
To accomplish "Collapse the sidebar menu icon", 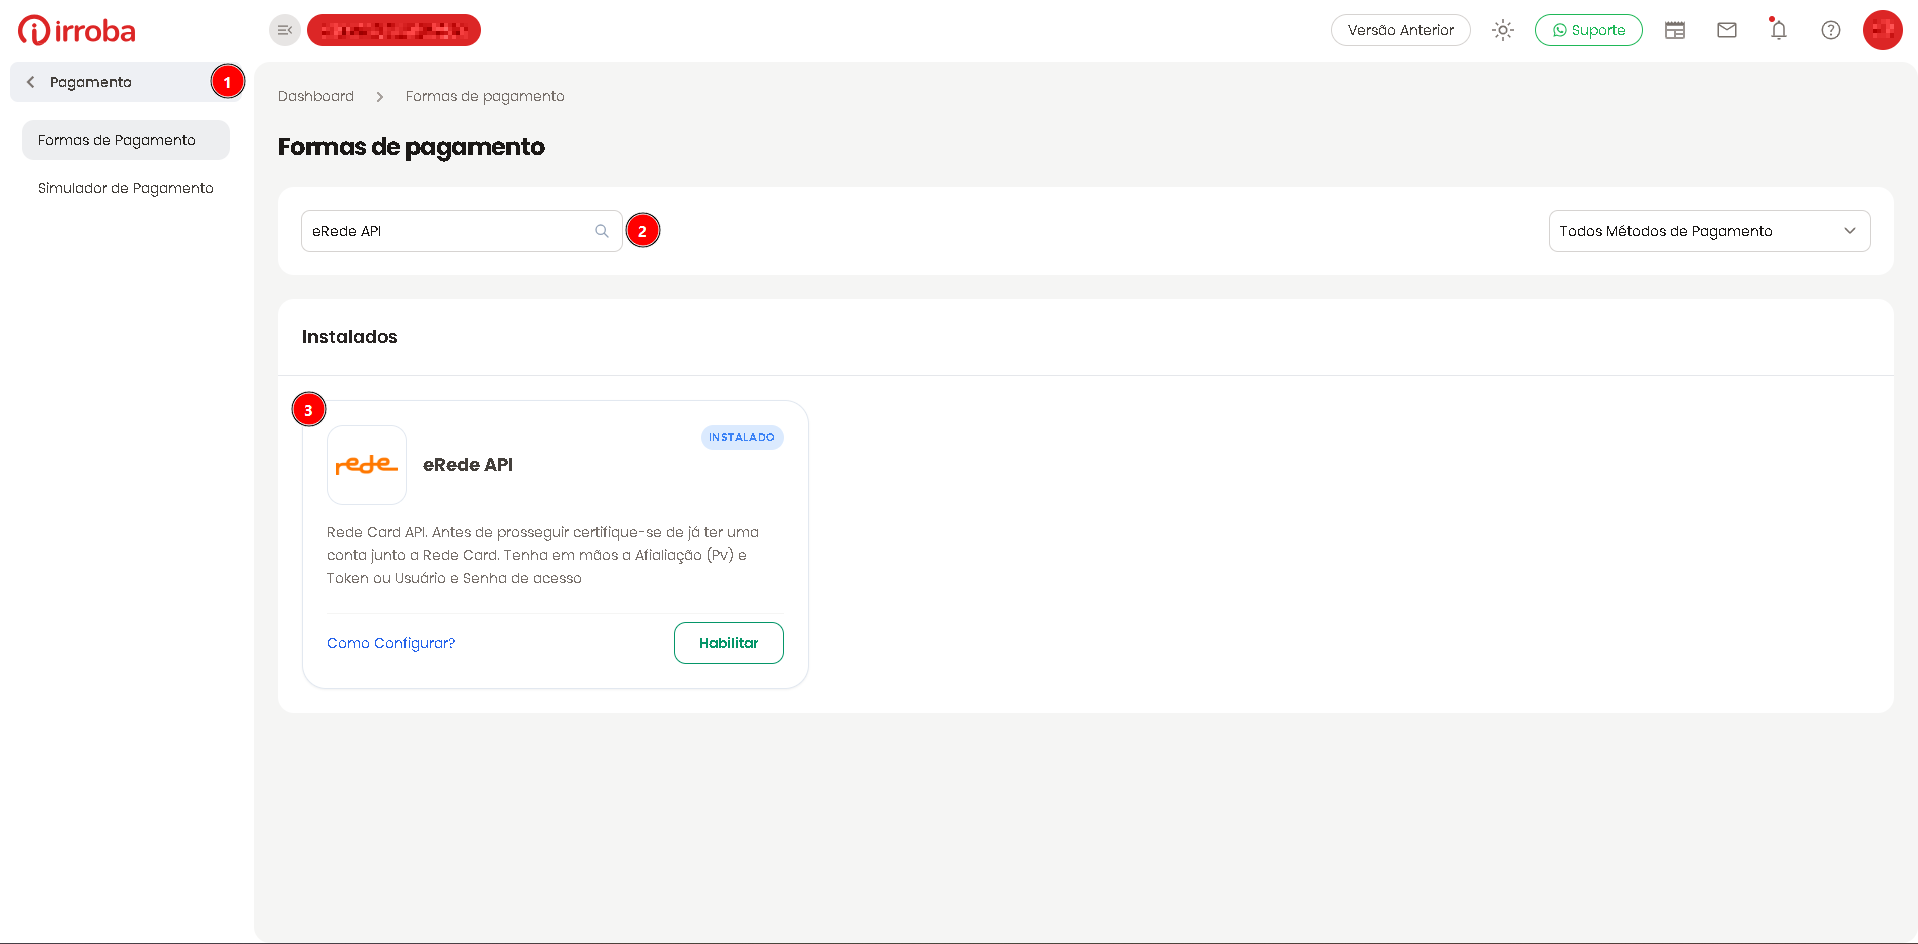I will (285, 30).
